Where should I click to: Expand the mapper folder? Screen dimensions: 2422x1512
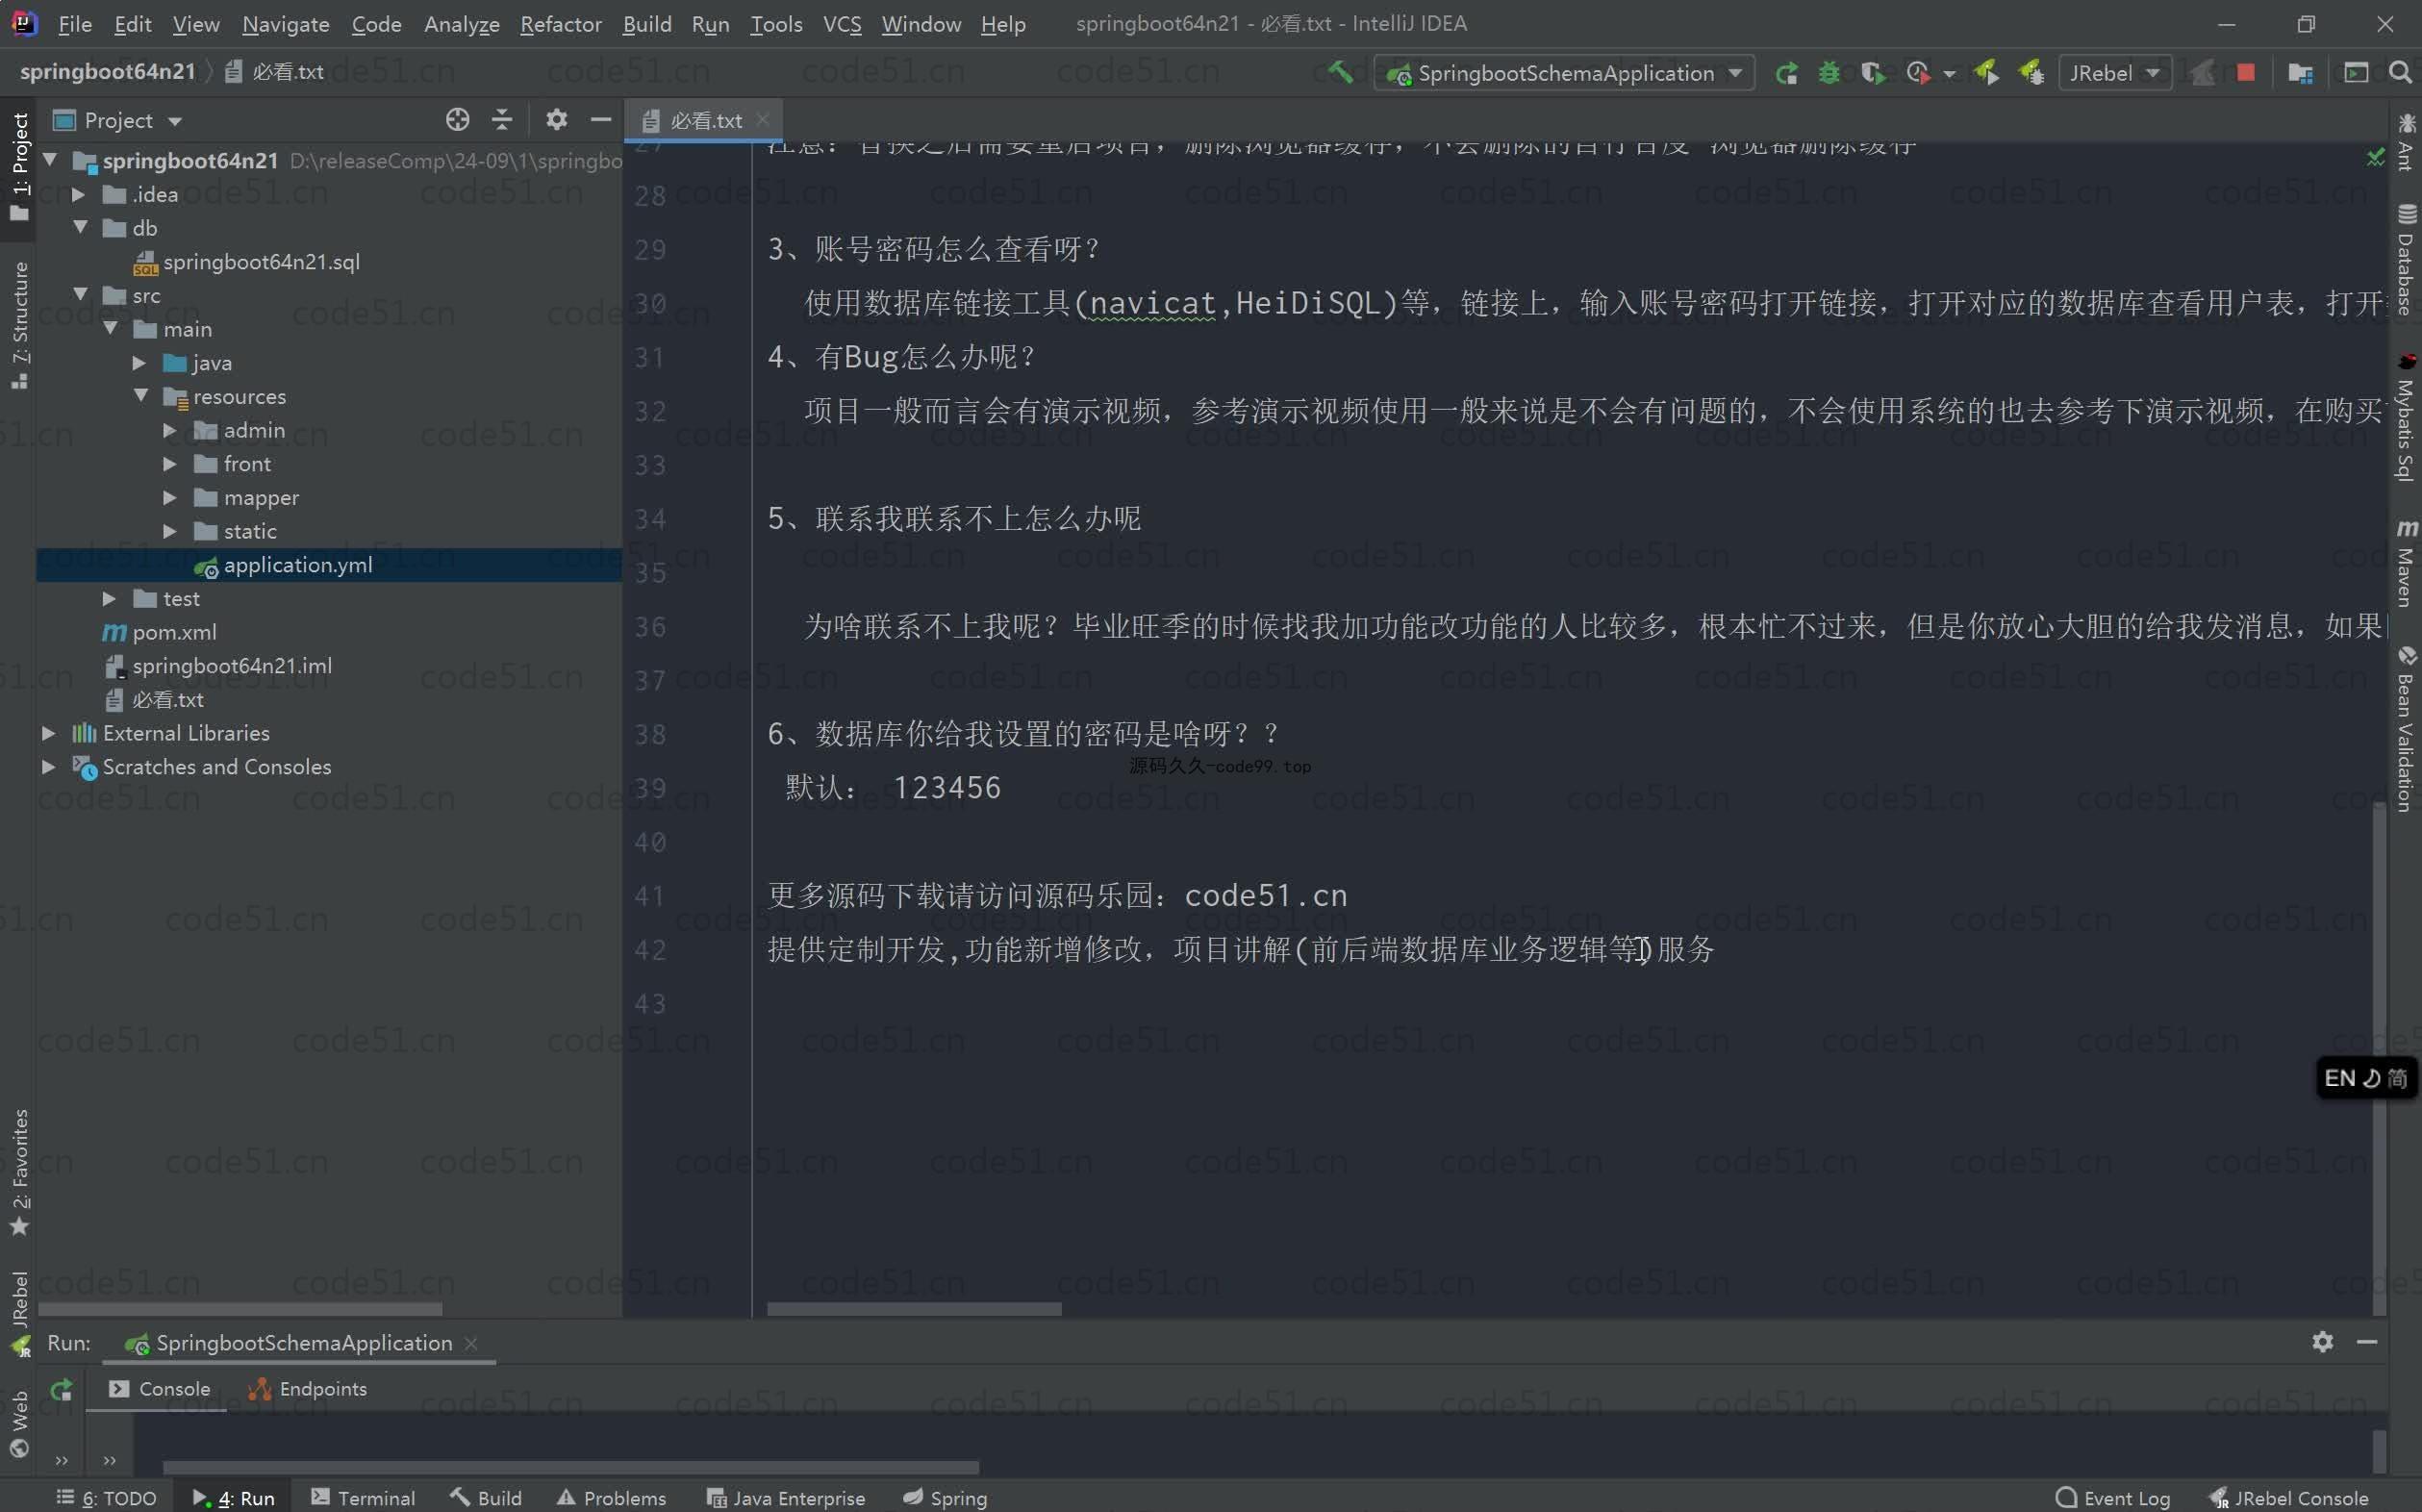coord(170,497)
